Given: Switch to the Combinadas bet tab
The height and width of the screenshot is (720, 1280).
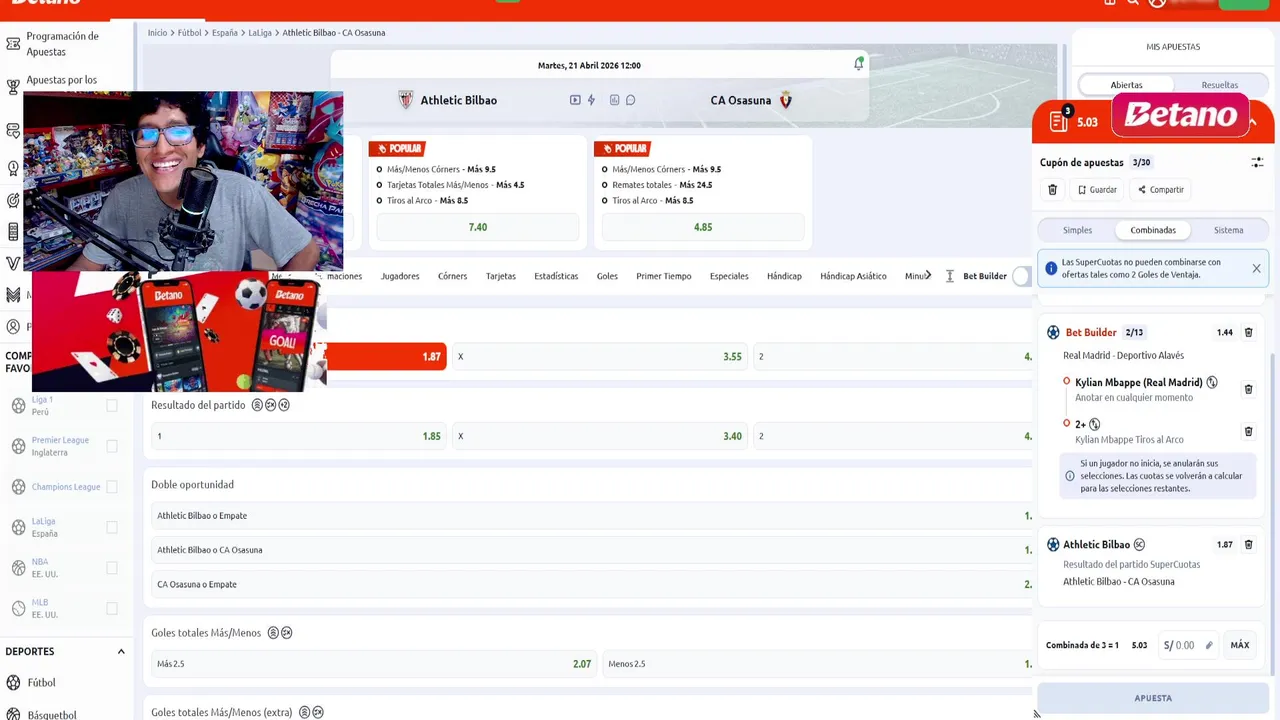Looking at the screenshot, I should click(x=1153, y=230).
